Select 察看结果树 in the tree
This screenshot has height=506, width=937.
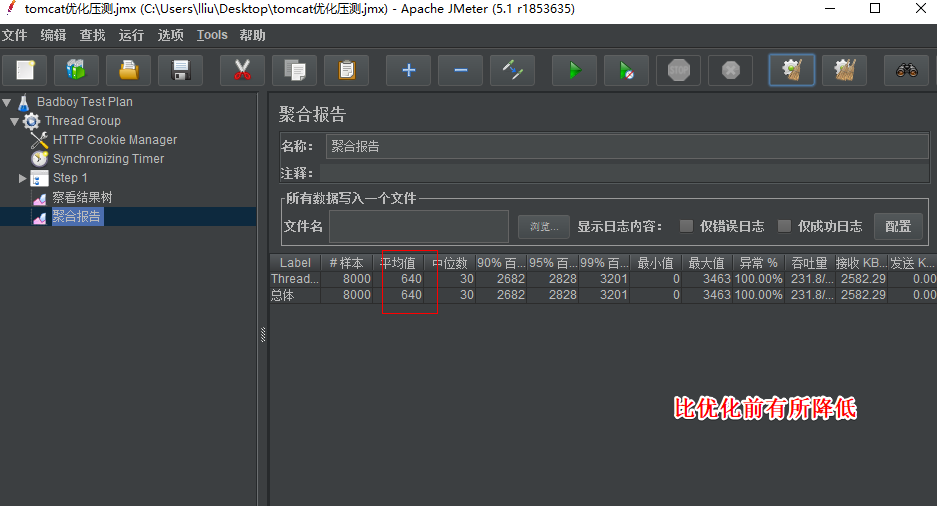click(82, 197)
